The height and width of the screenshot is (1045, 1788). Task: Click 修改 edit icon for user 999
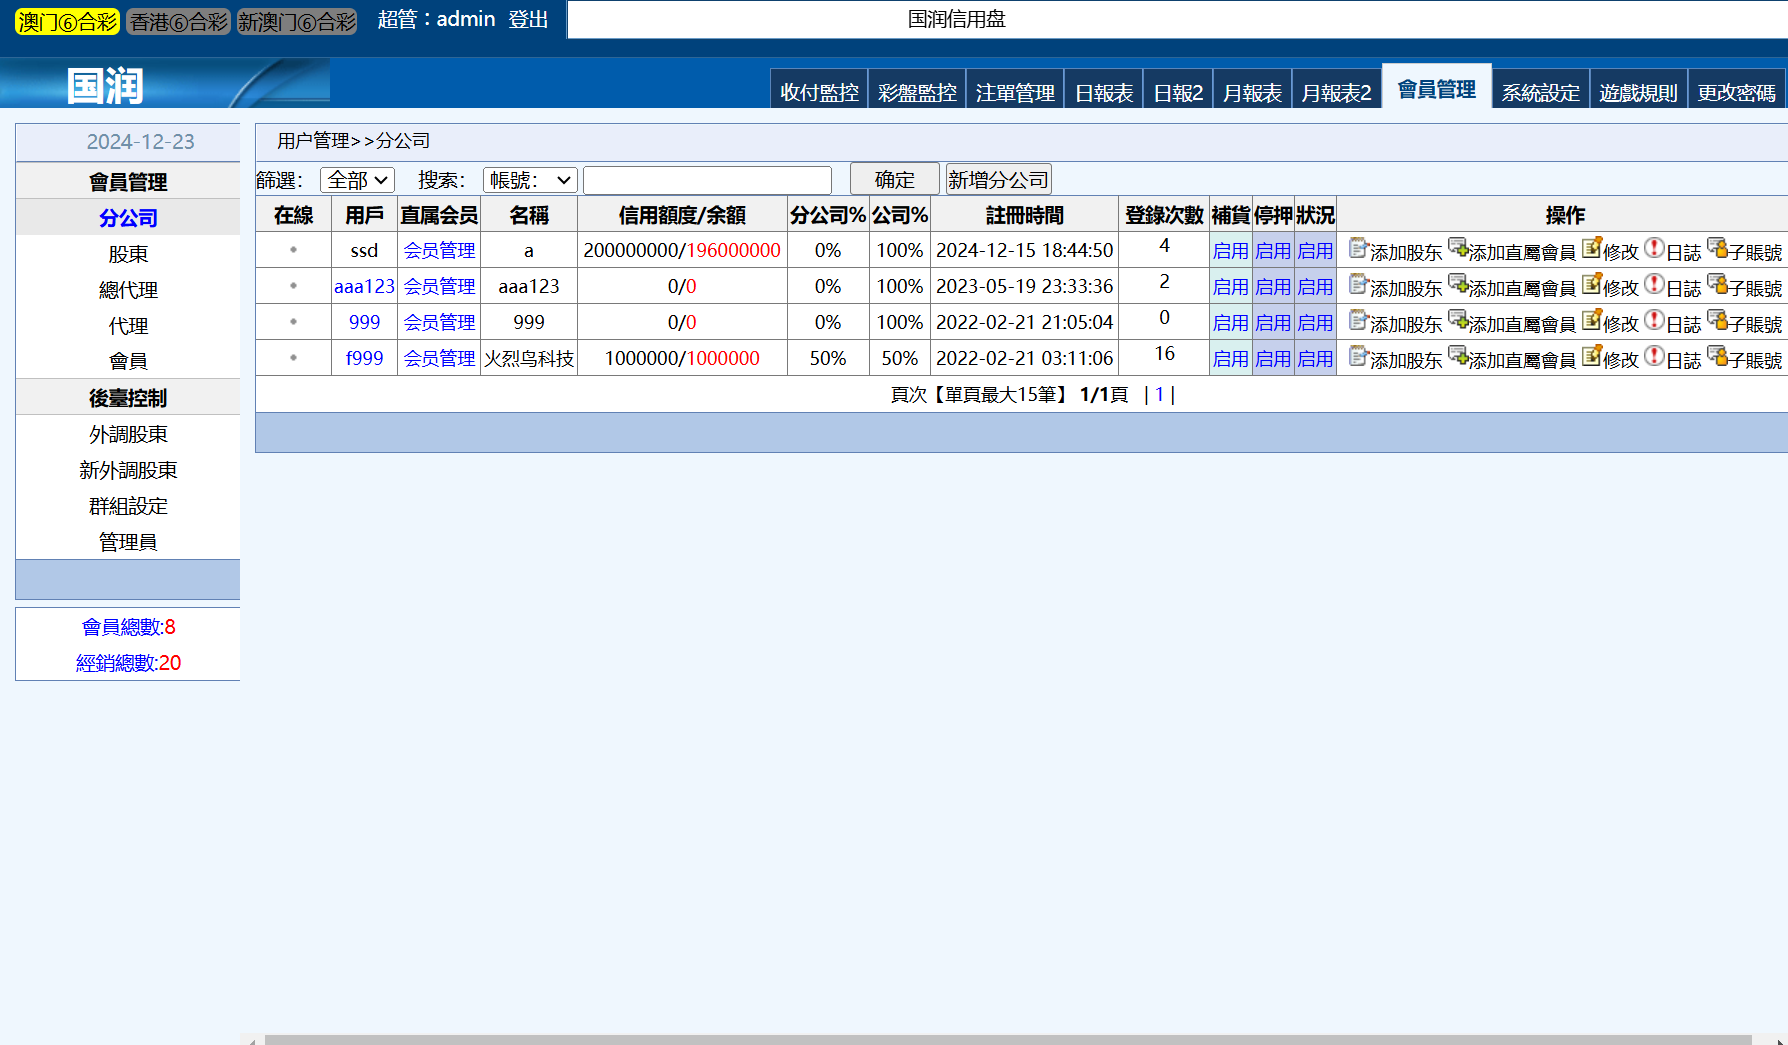pos(1592,320)
